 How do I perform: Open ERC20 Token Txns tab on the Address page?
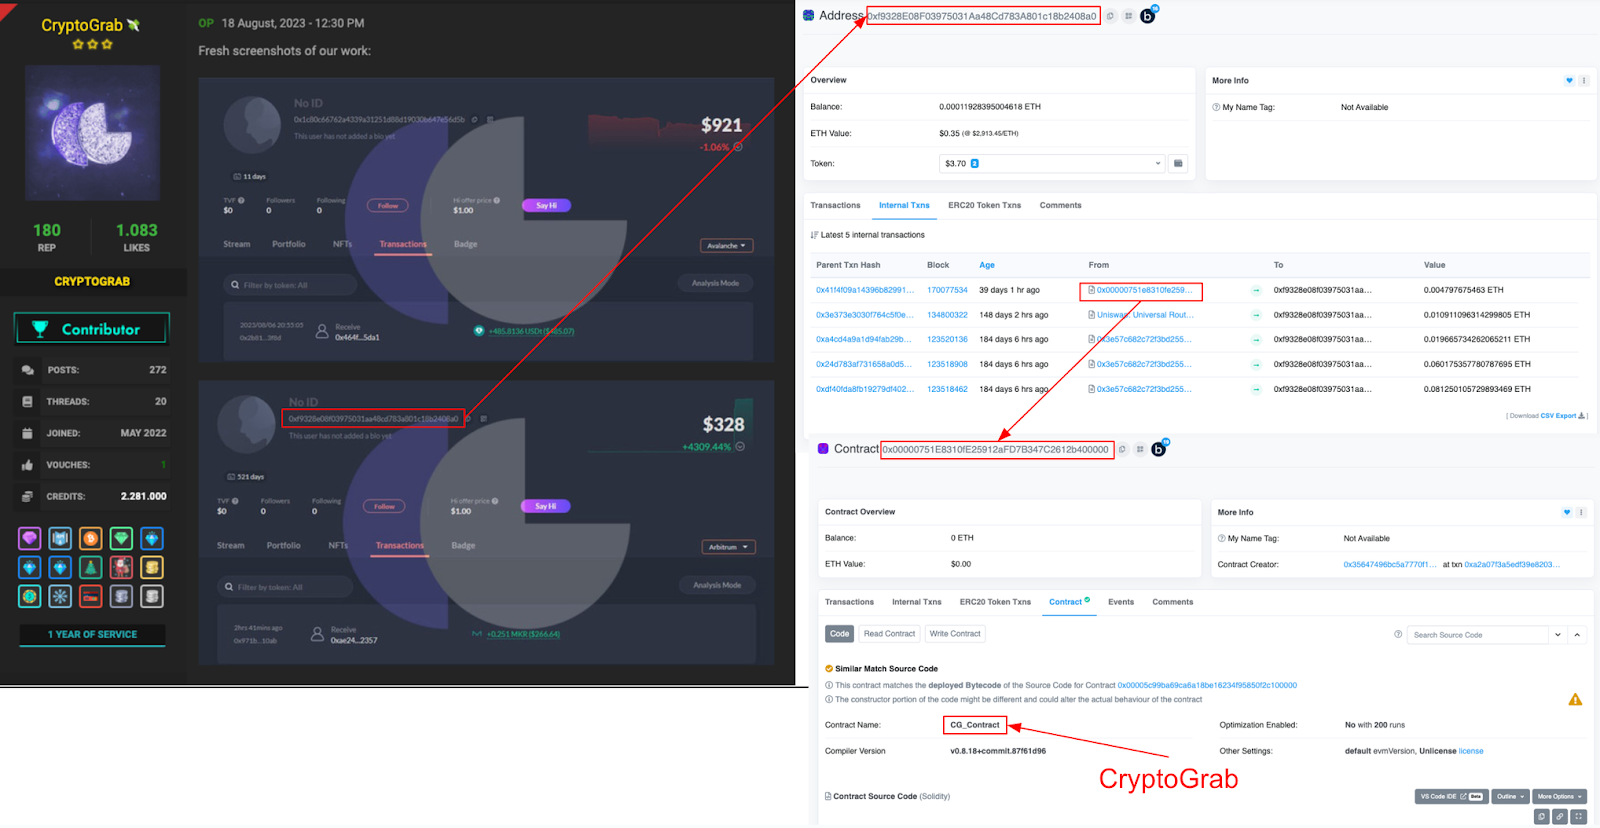click(x=984, y=205)
